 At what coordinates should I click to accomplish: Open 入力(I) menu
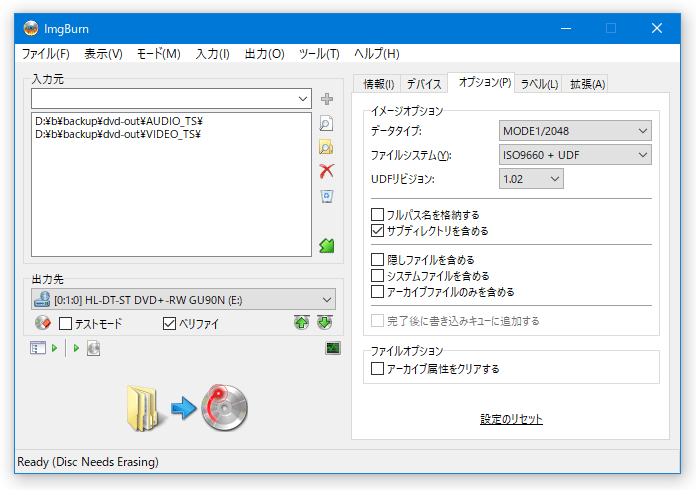[213, 54]
